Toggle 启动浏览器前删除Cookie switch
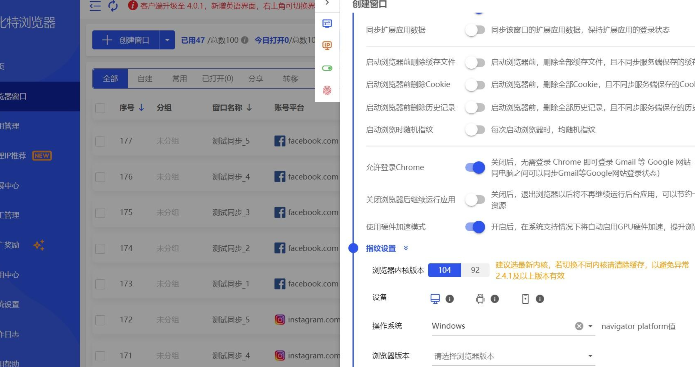Image resolution: width=695 pixels, height=367 pixels. click(x=475, y=84)
